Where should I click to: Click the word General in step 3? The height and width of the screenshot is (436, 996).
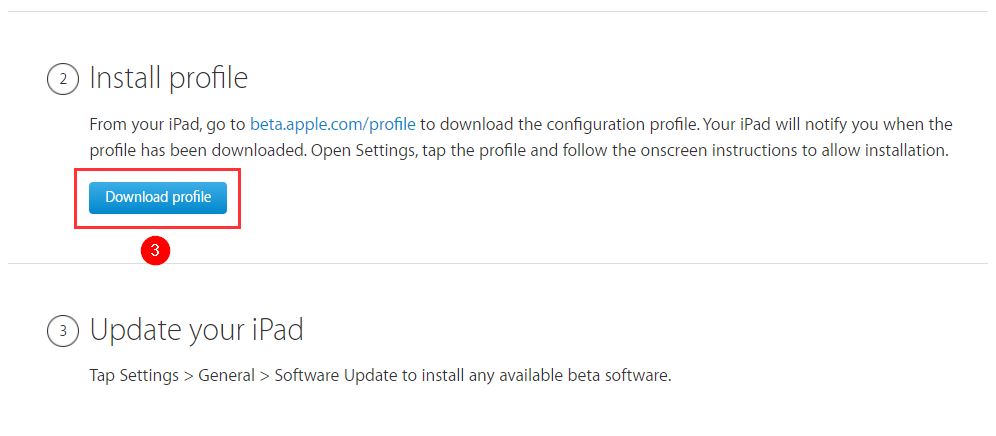click(x=226, y=376)
